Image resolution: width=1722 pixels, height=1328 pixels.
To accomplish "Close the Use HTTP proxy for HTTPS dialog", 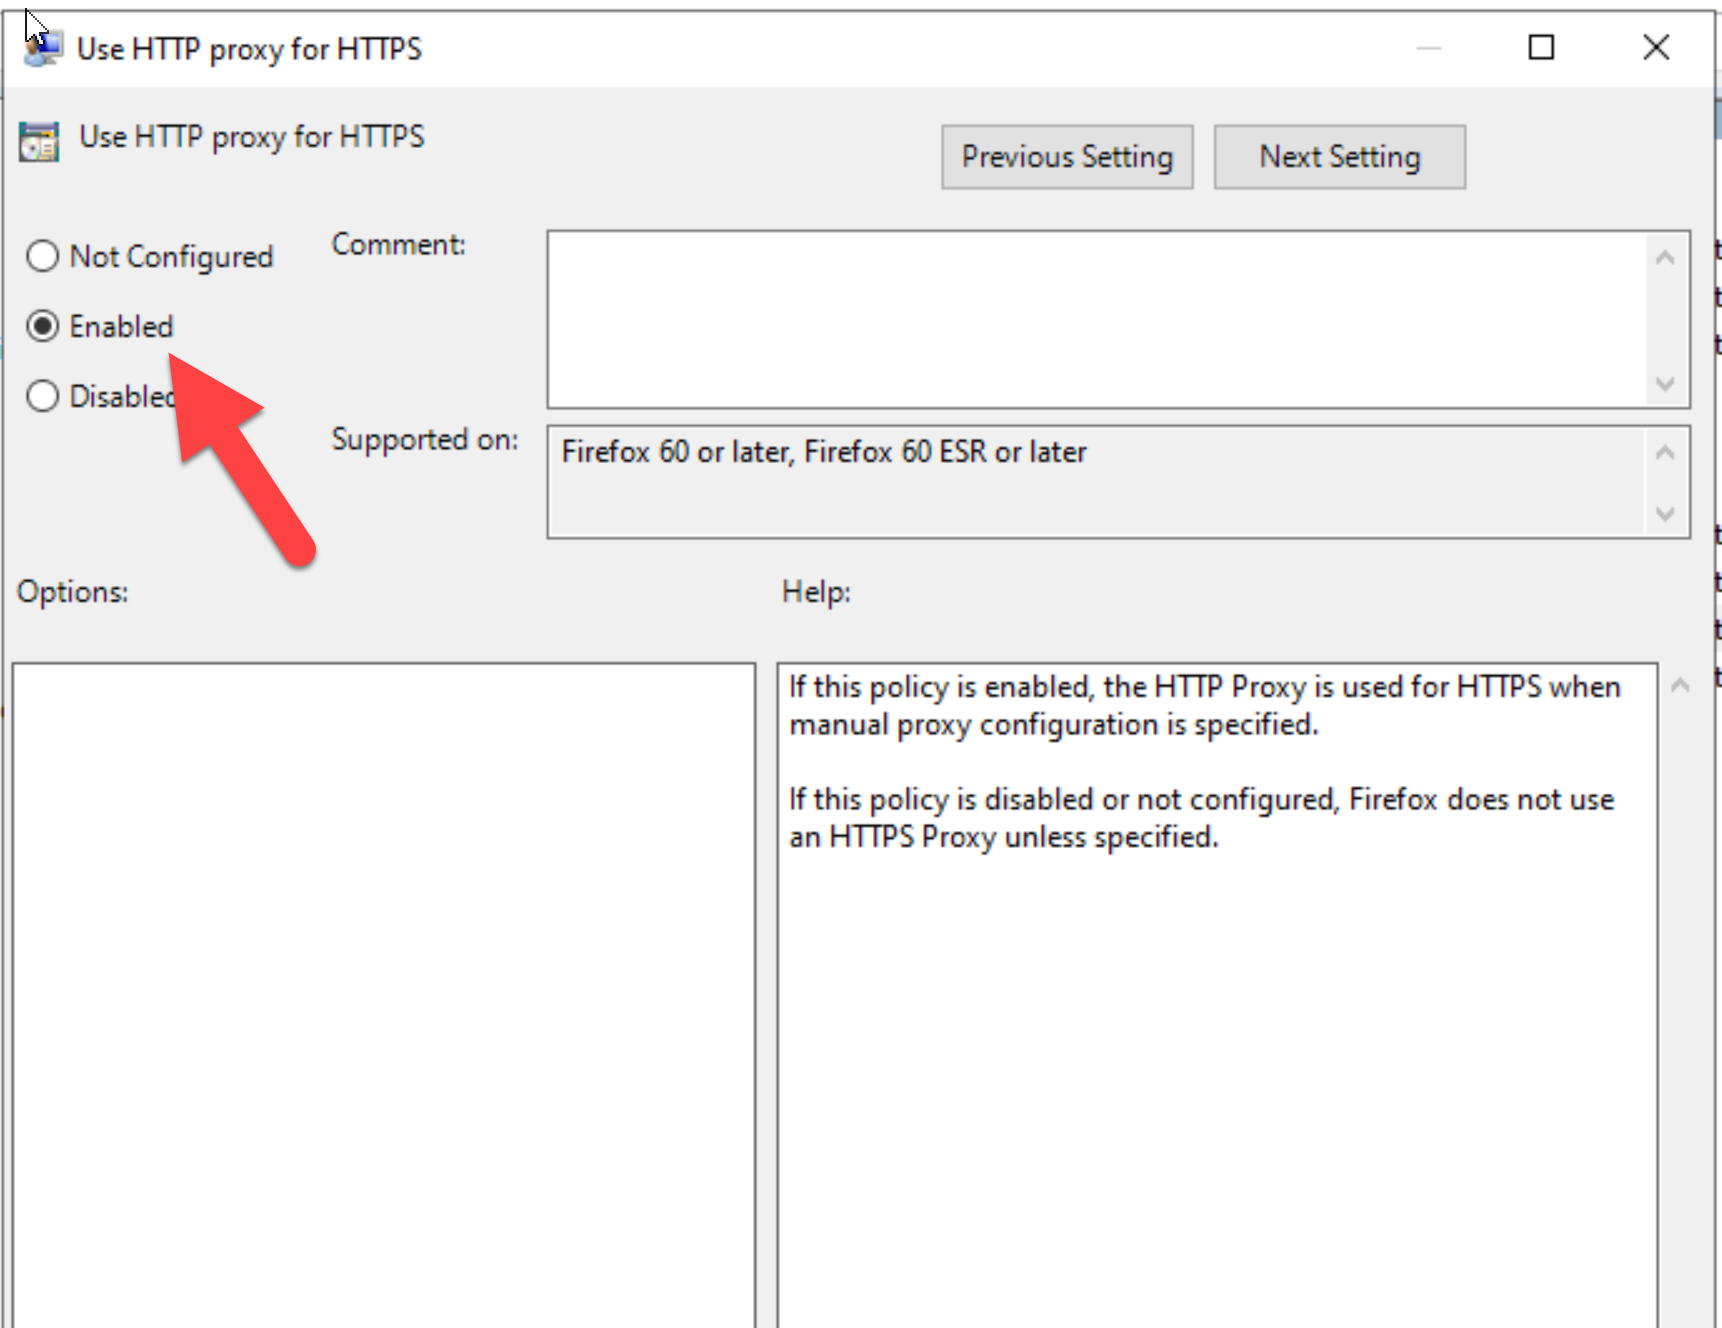I will [1655, 48].
